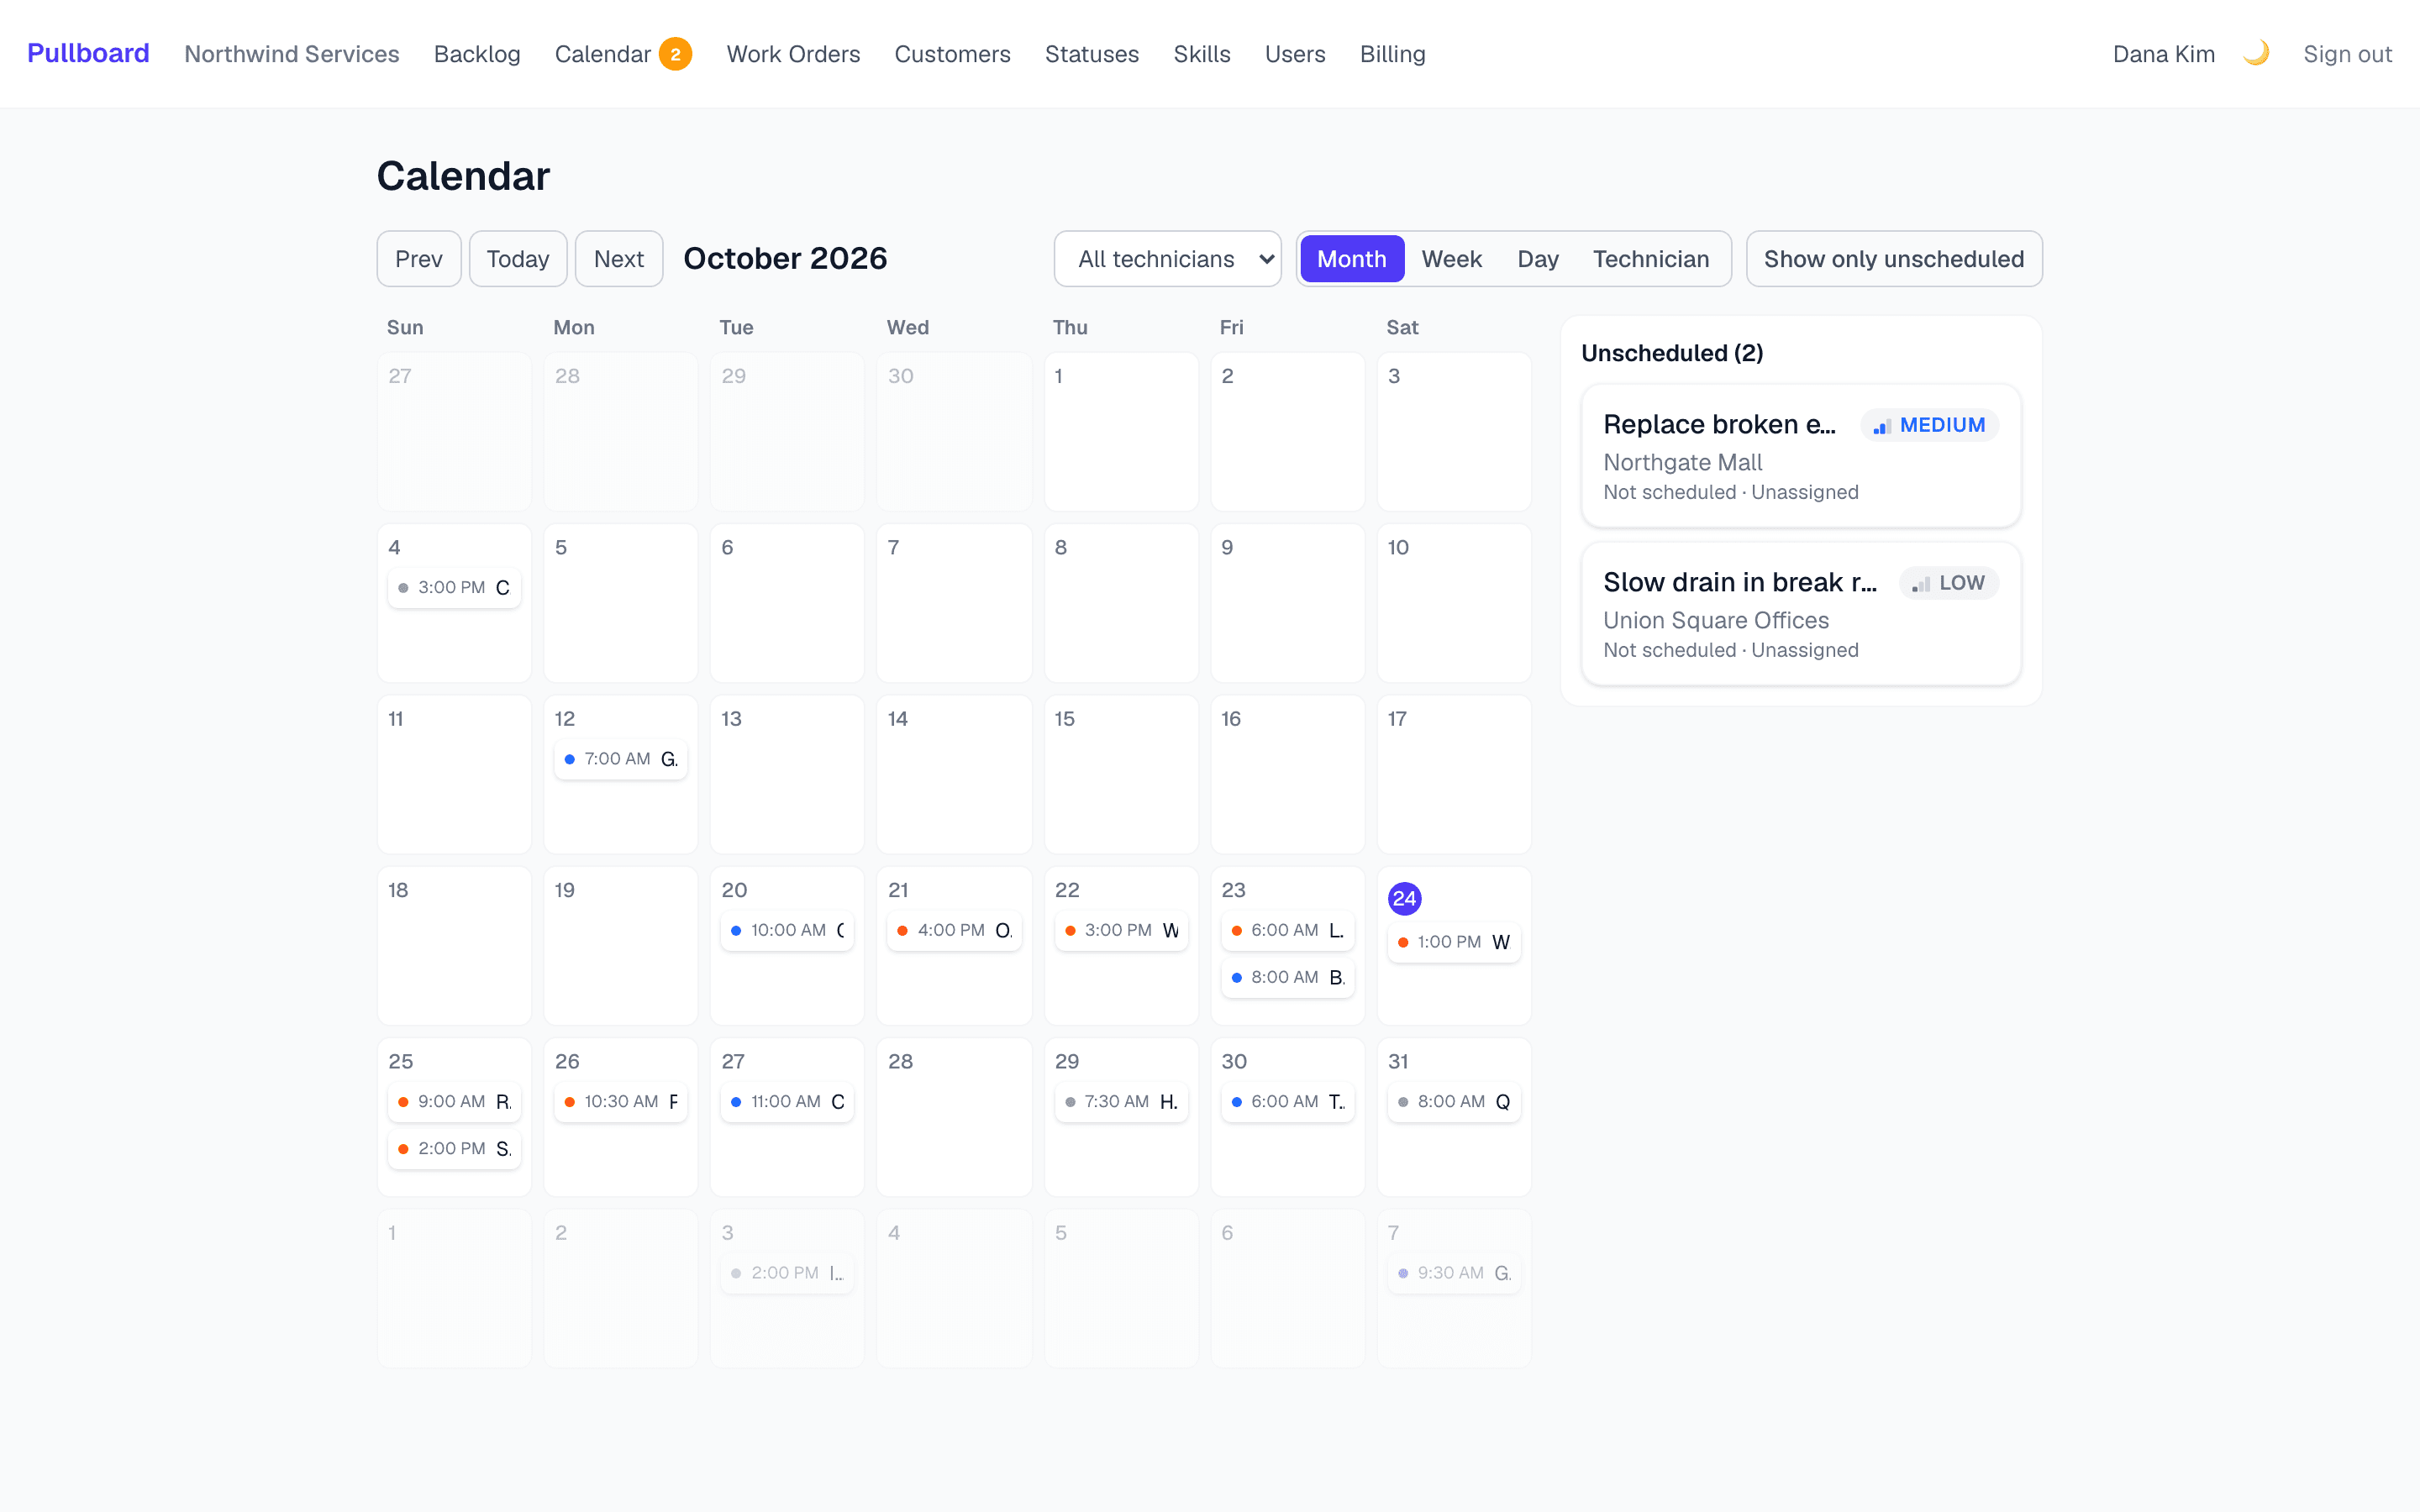This screenshot has height=1512, width=2420.
Task: Open the Users page
Action: point(1294,54)
